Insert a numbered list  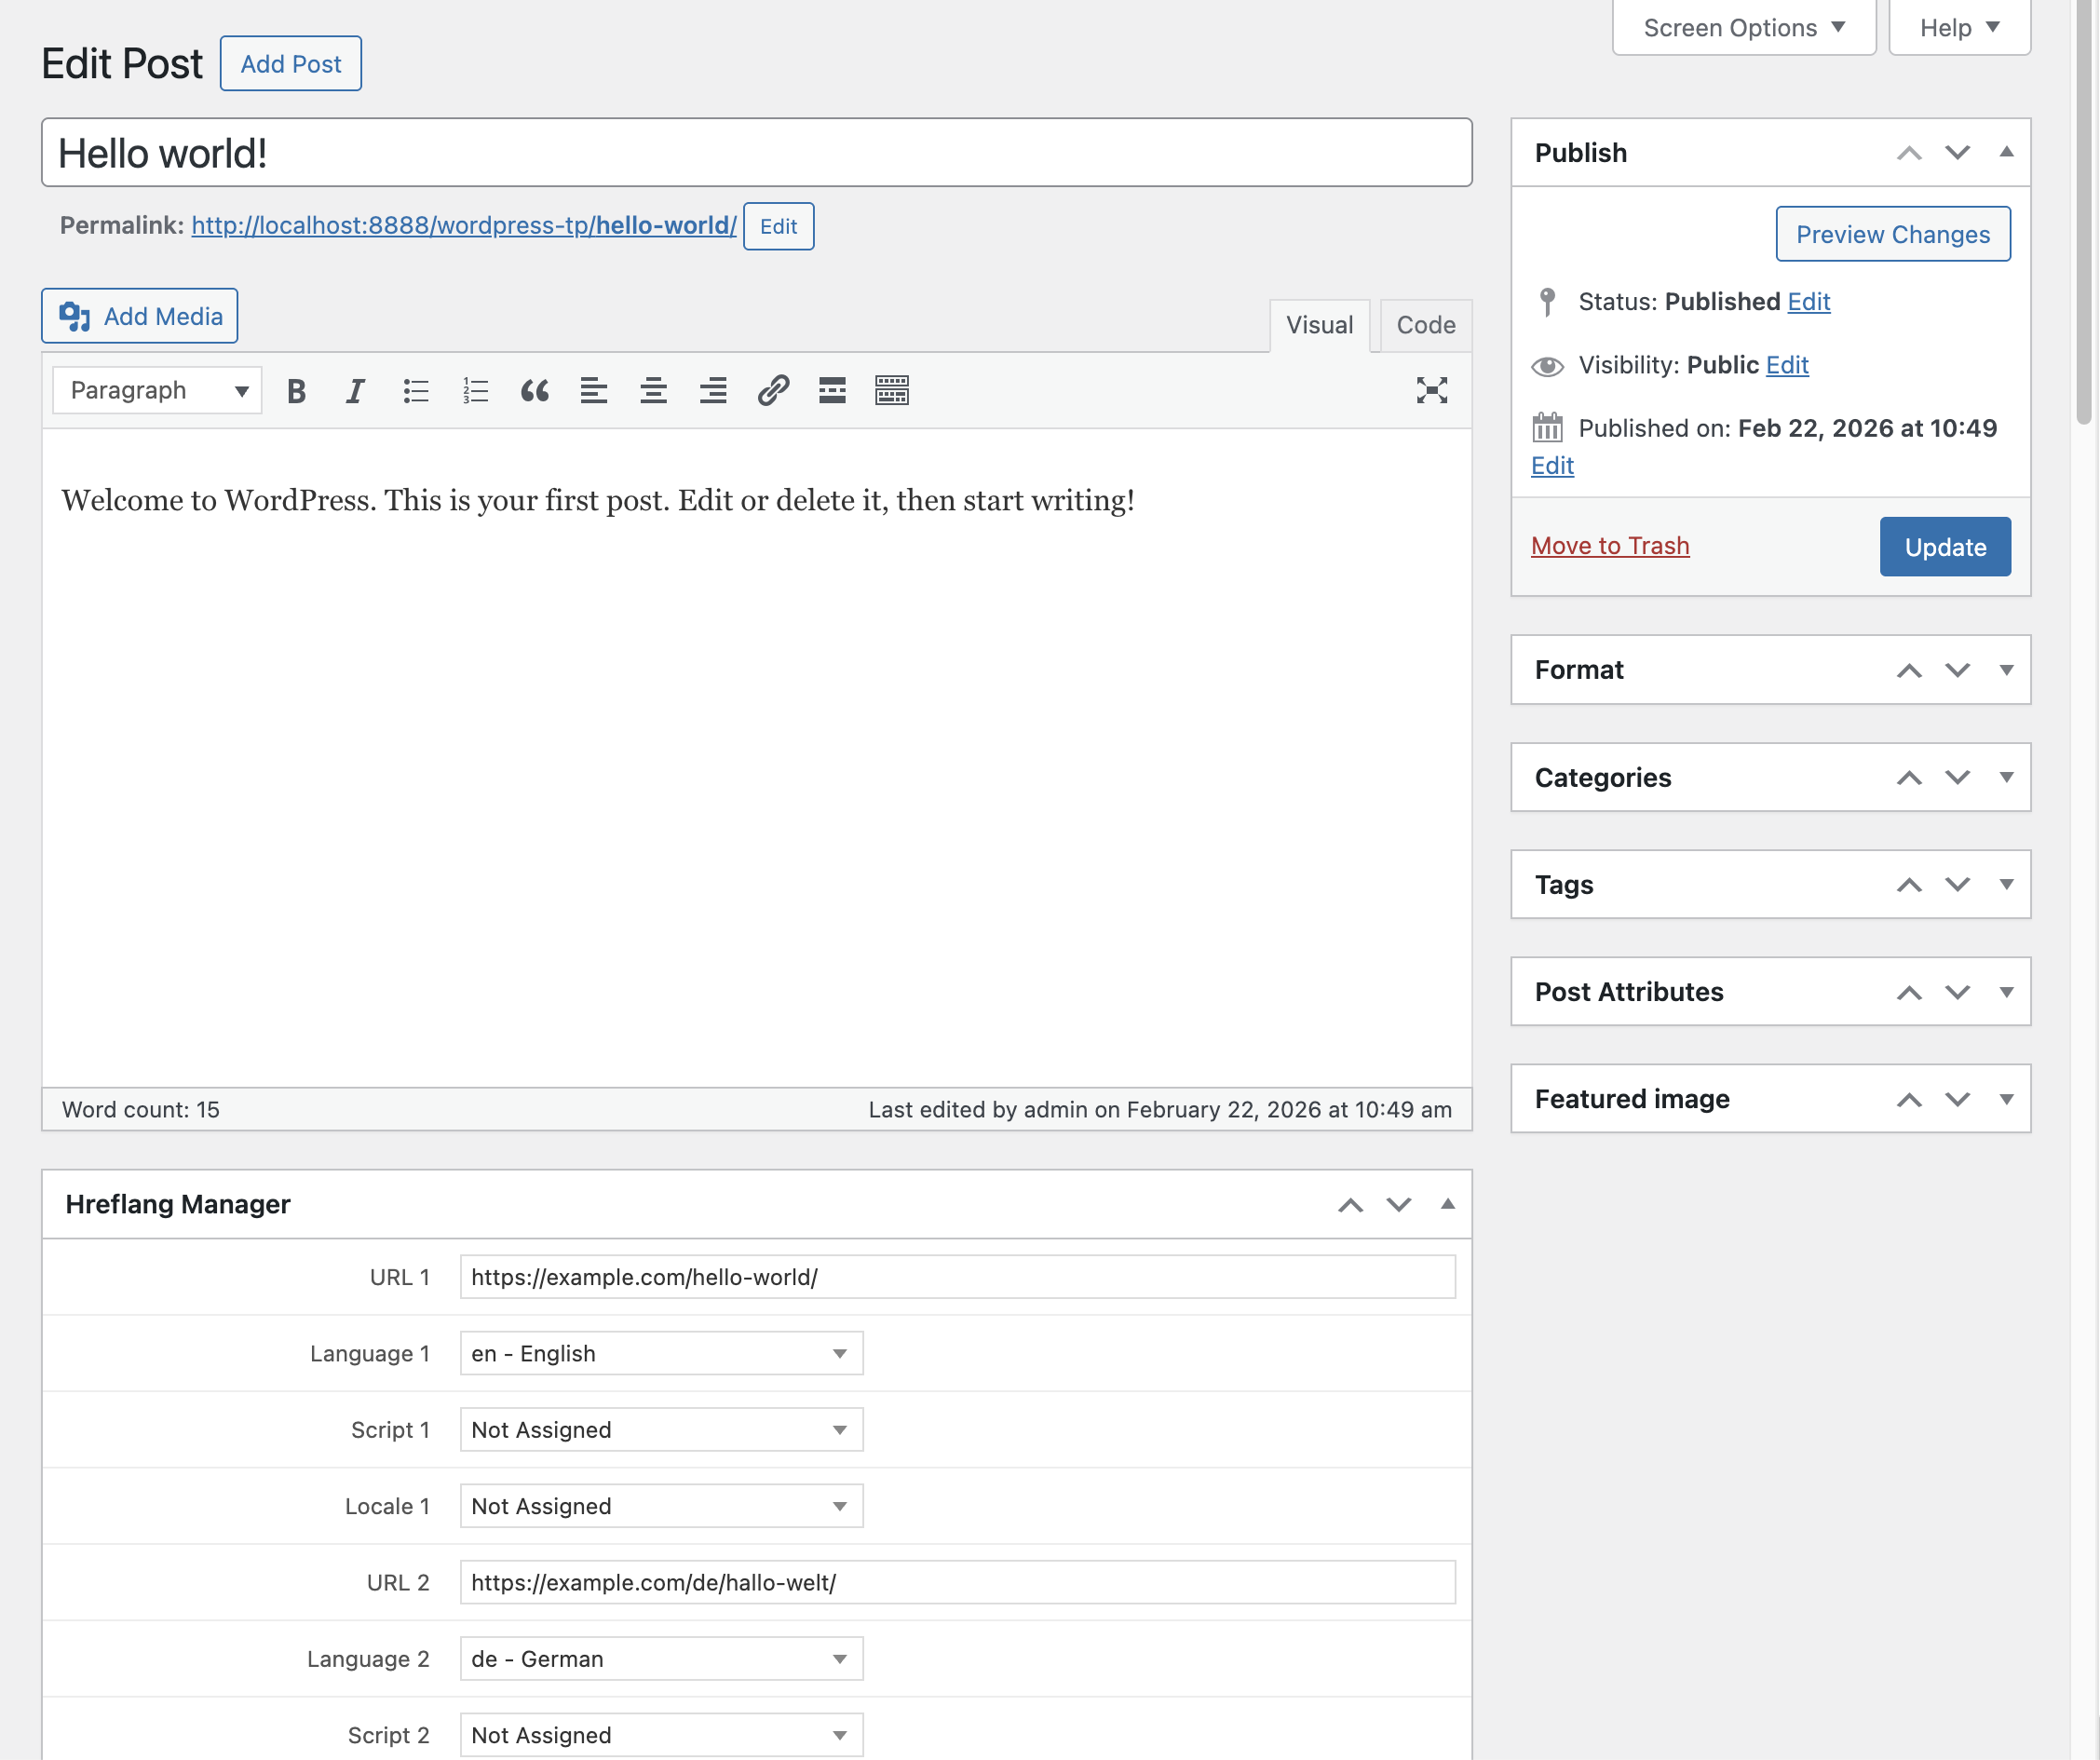click(x=475, y=391)
